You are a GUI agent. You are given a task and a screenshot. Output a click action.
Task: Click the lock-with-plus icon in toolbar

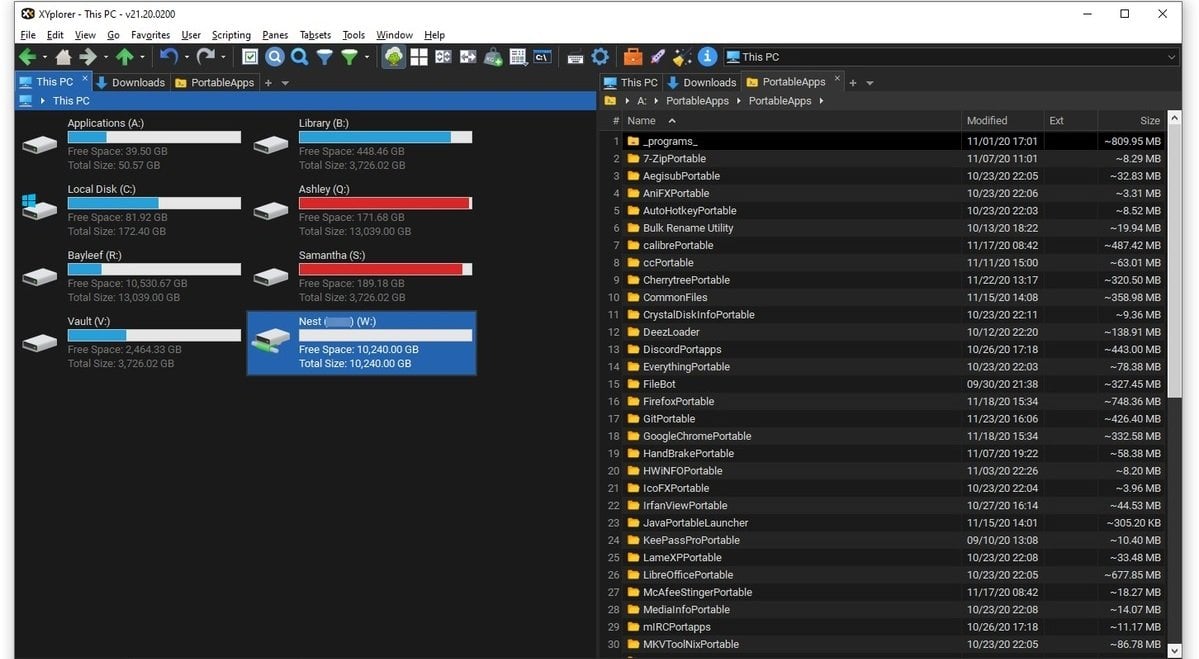point(493,57)
